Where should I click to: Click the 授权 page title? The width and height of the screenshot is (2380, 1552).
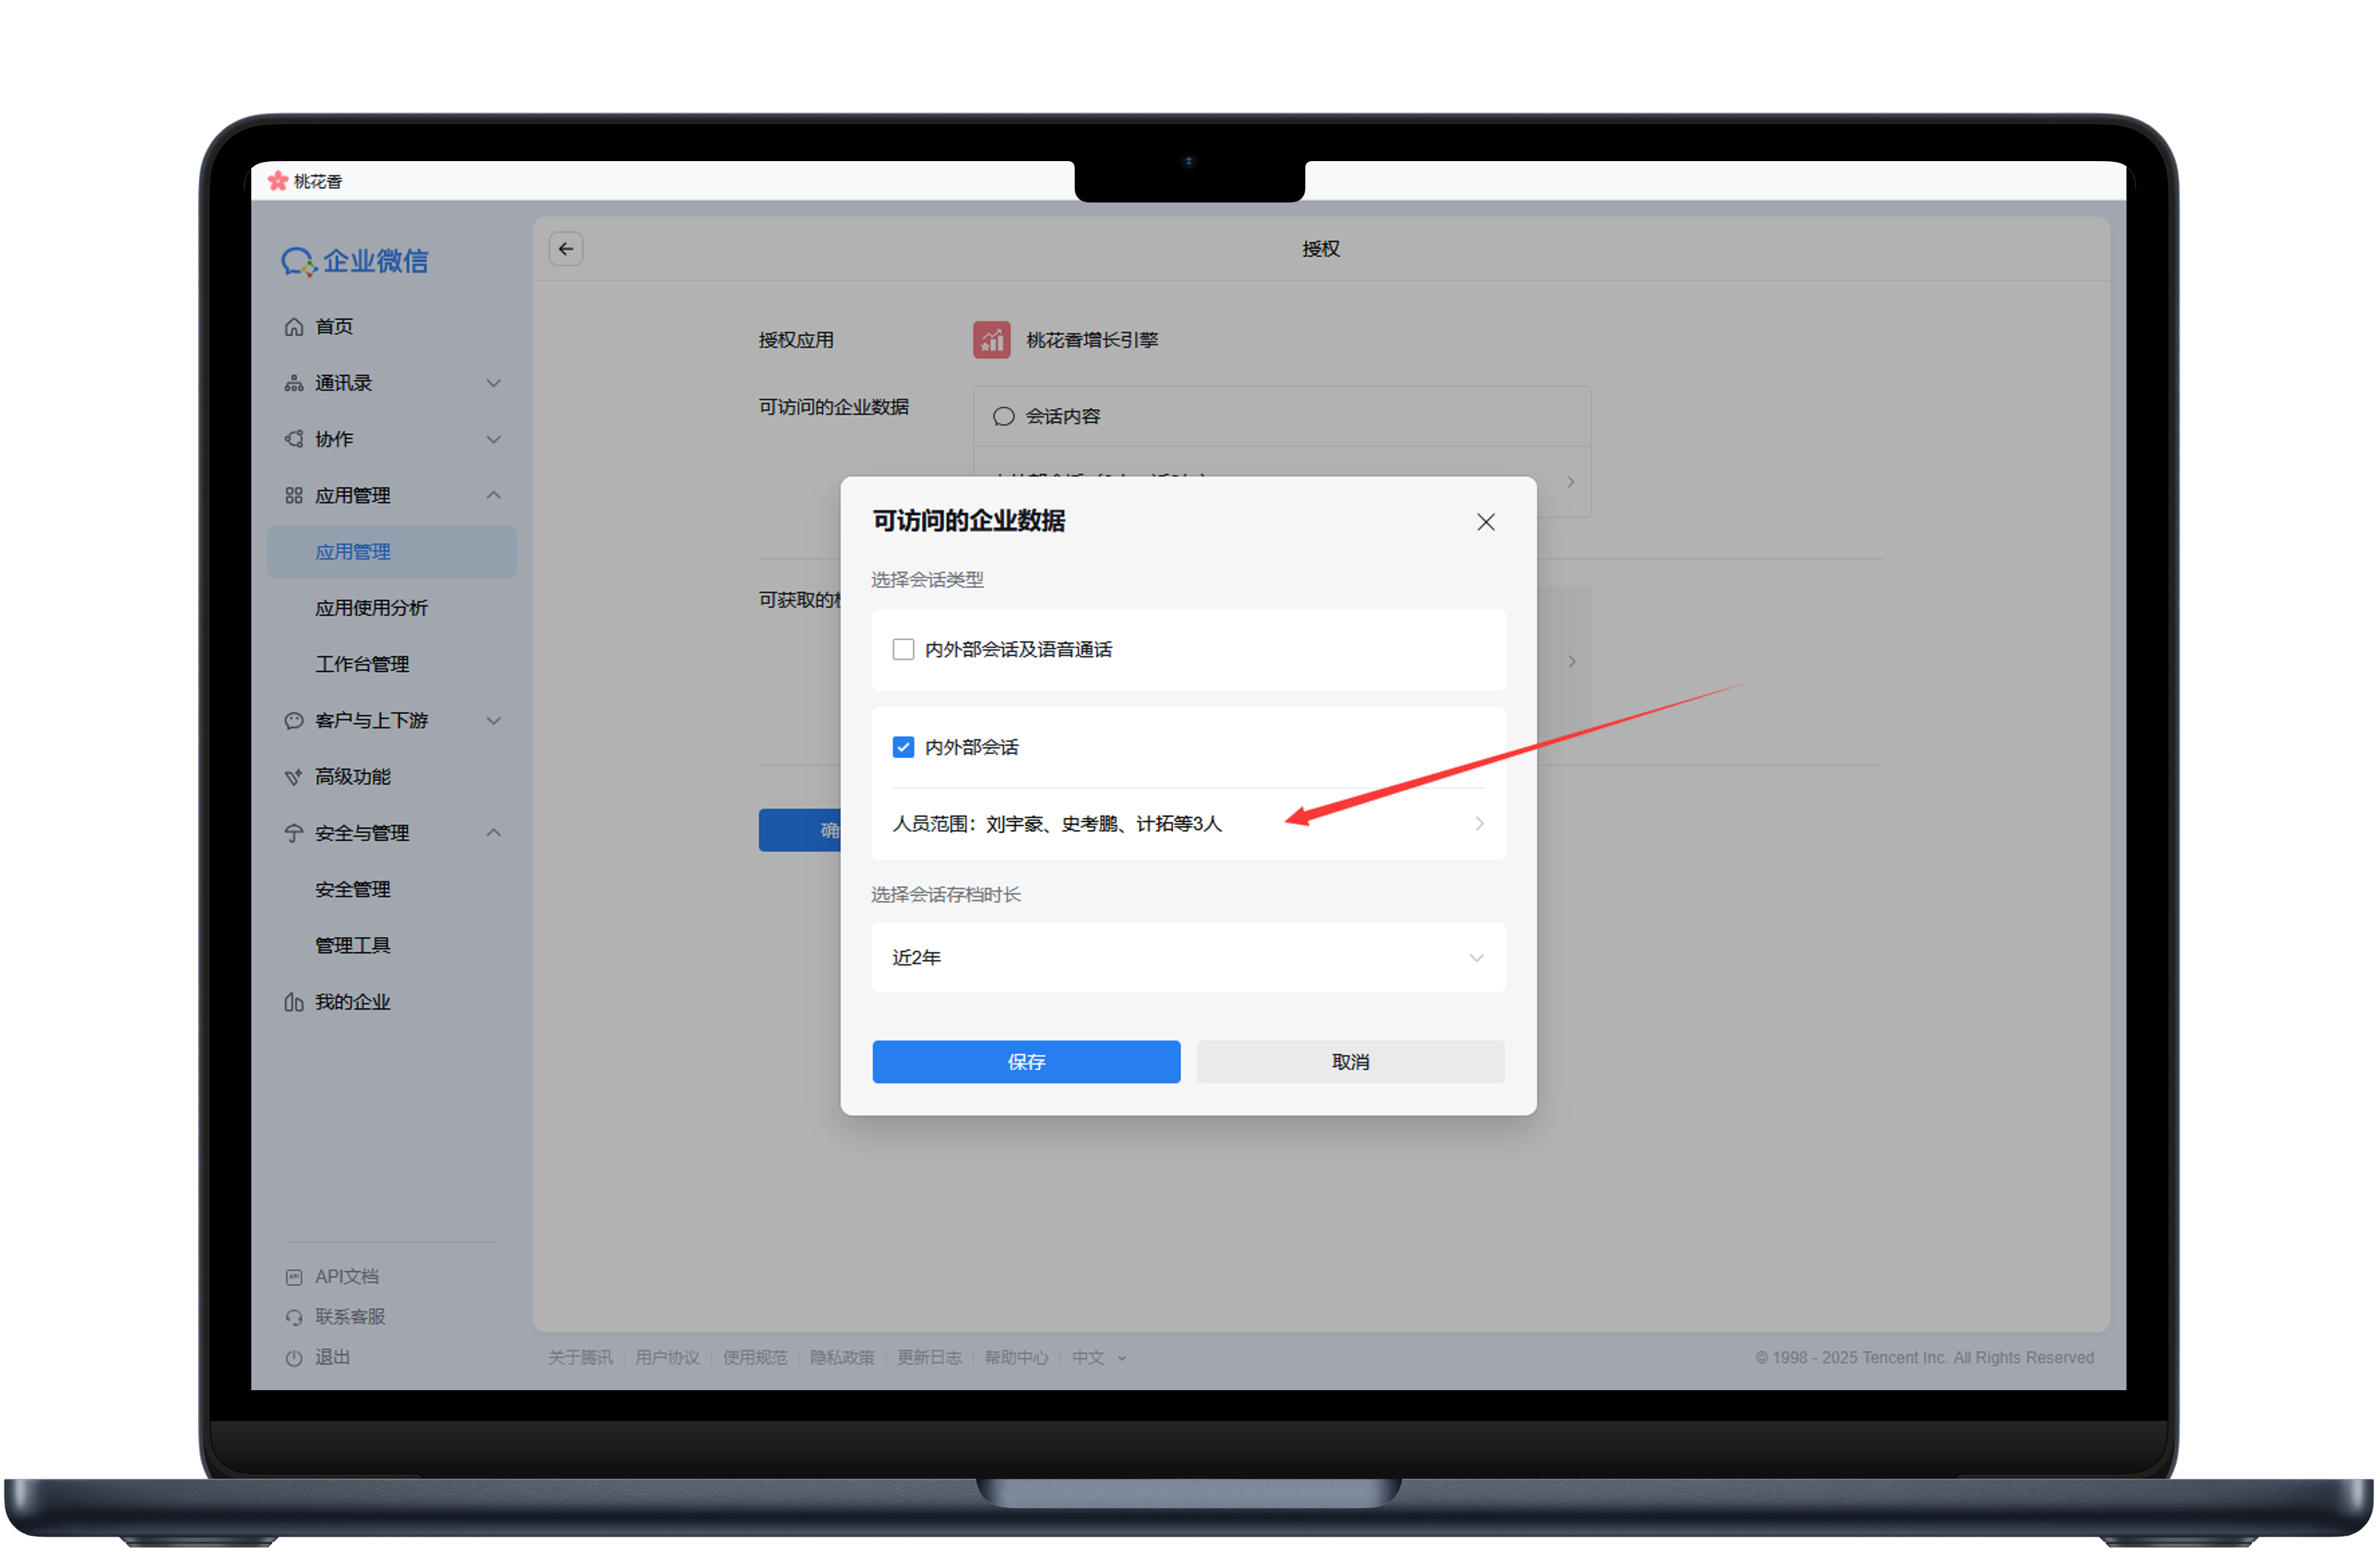click(x=1320, y=249)
